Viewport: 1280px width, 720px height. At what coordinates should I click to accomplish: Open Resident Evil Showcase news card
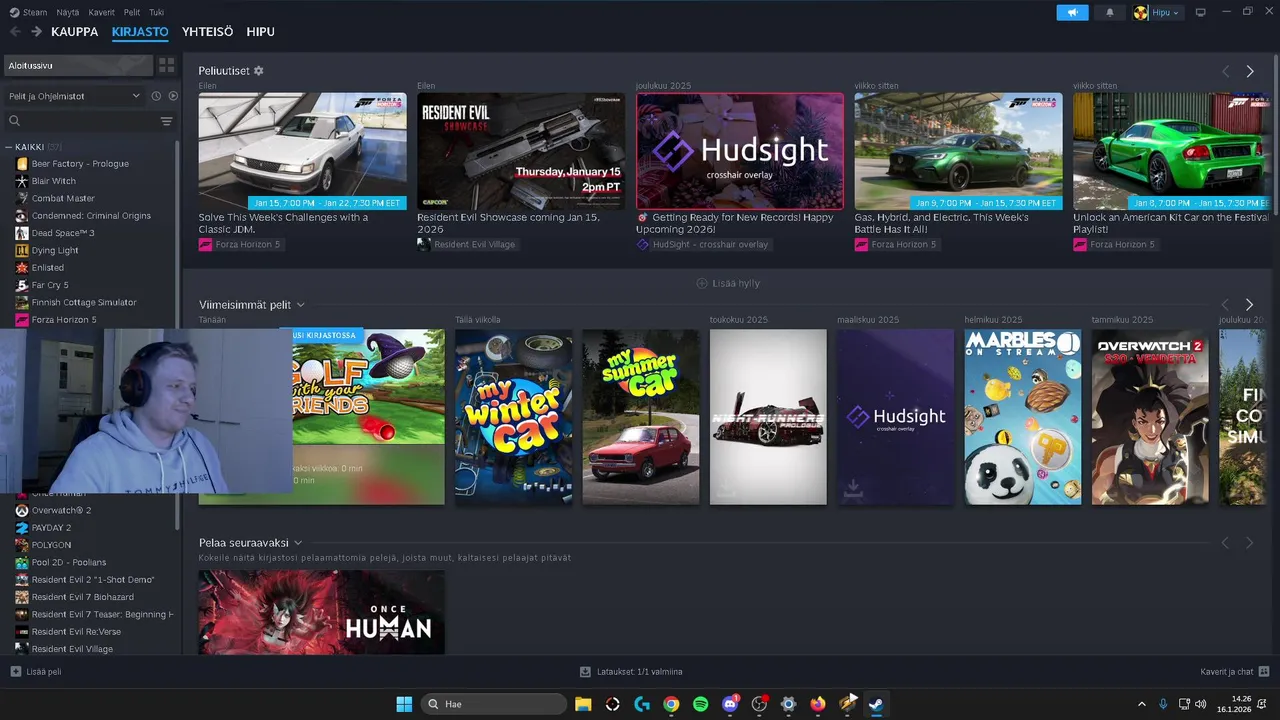click(x=521, y=151)
